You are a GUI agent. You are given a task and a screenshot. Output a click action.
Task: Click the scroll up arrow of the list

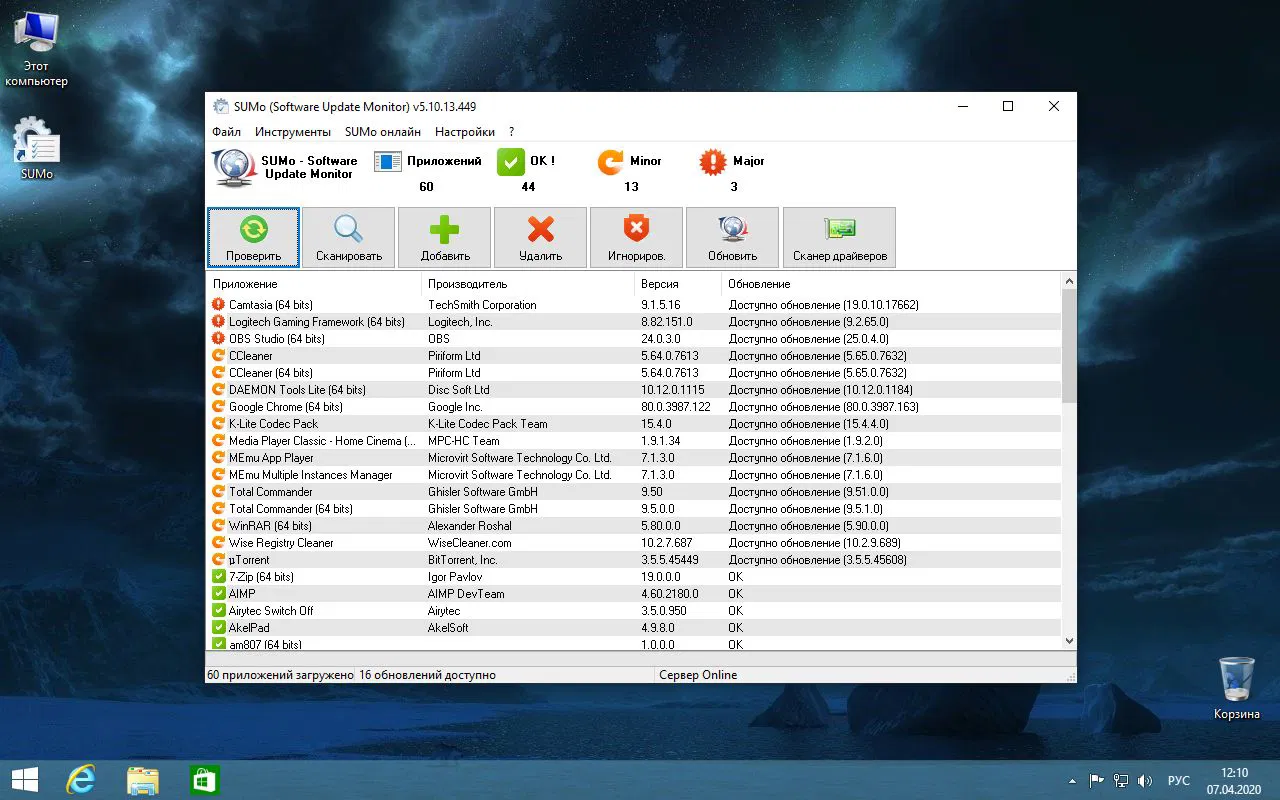coord(1069,282)
